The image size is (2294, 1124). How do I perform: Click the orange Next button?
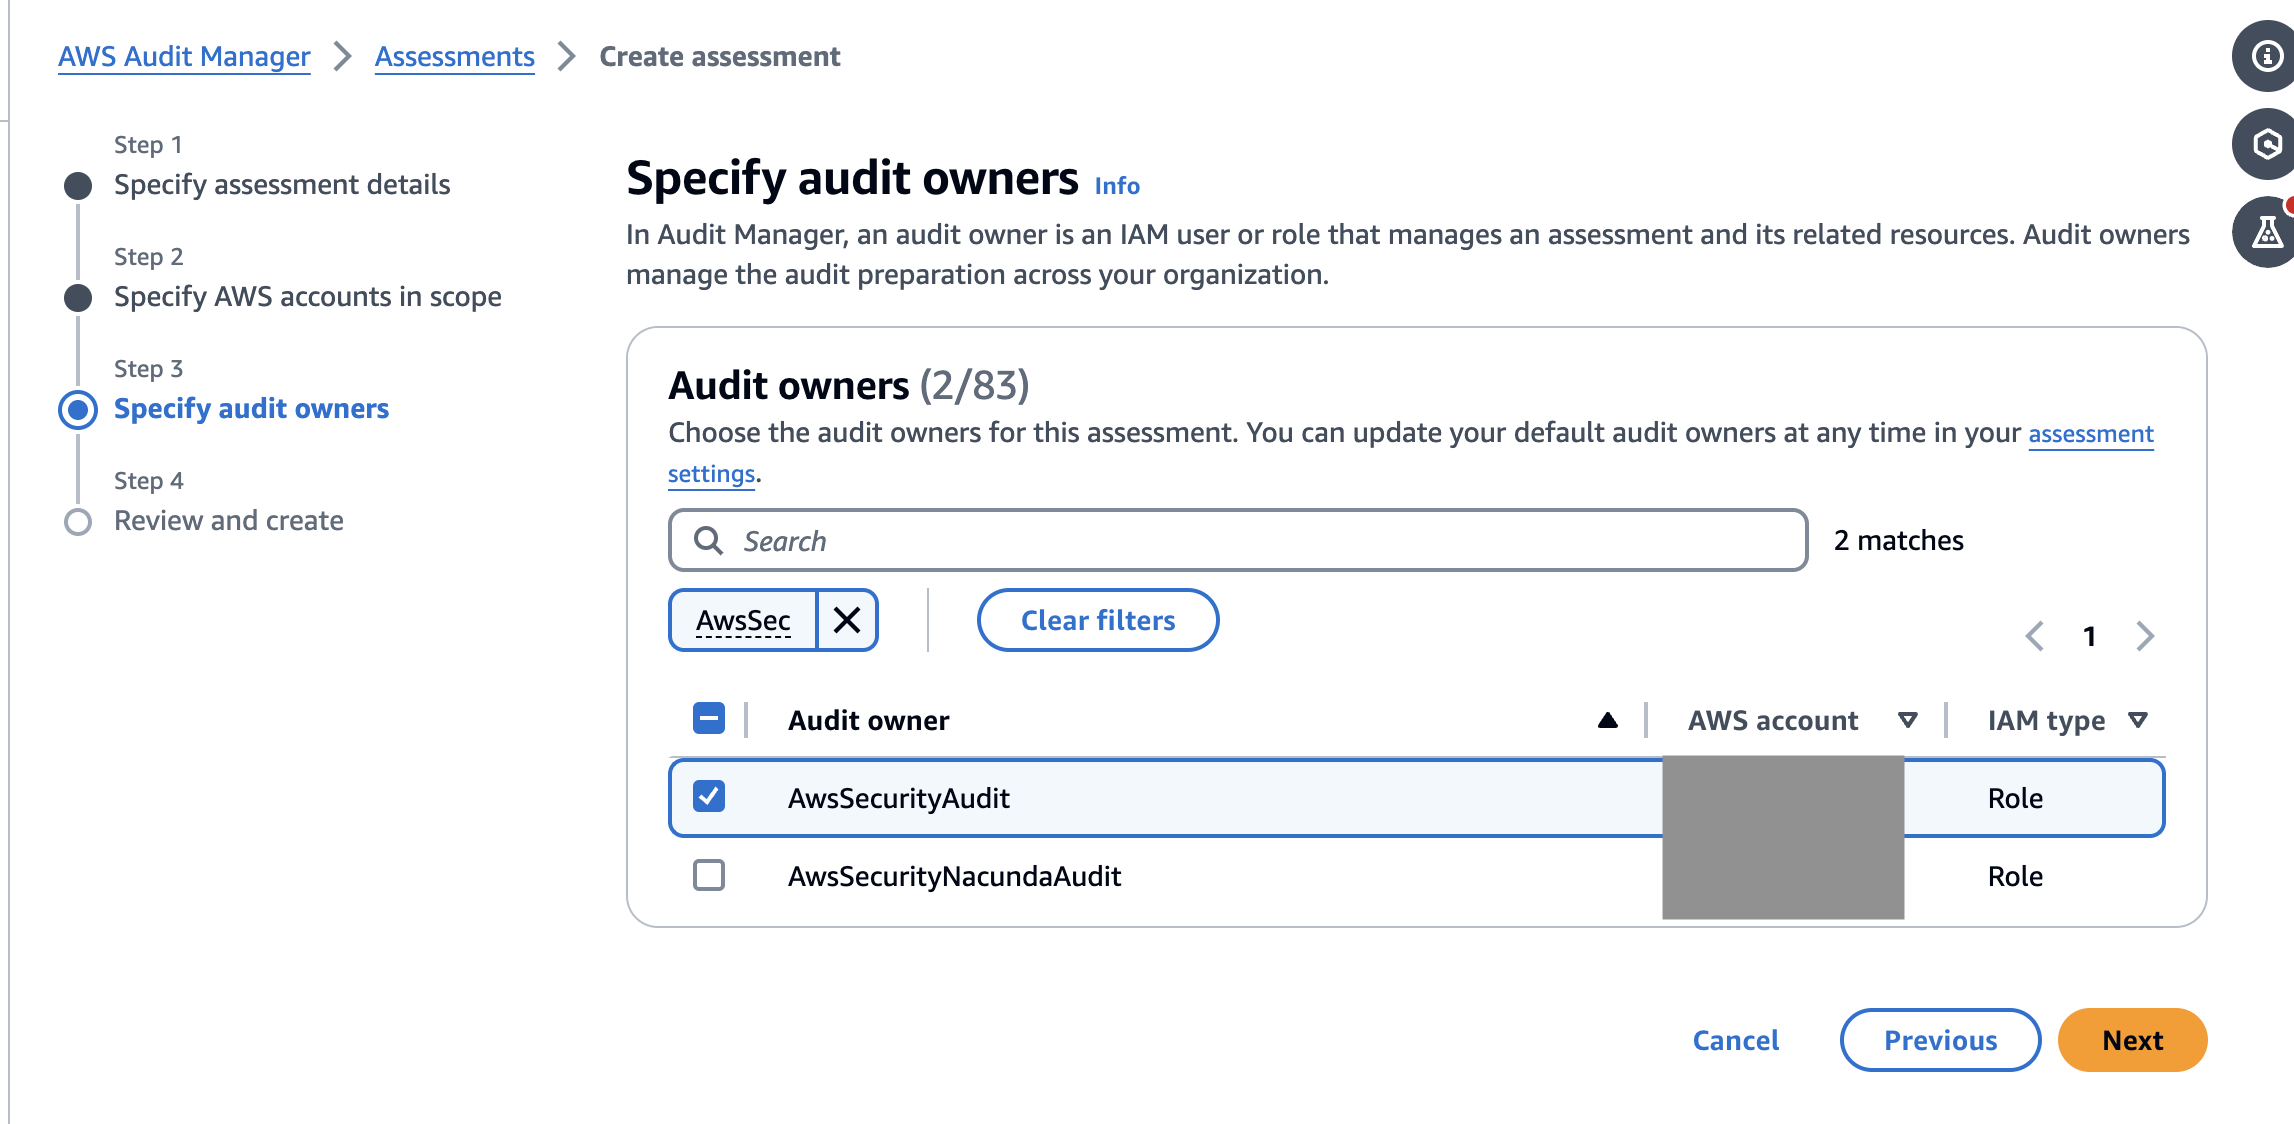[x=2132, y=1040]
